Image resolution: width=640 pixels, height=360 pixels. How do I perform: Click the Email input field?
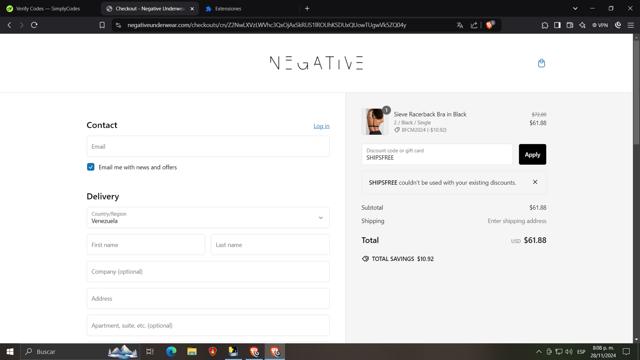pos(208,147)
